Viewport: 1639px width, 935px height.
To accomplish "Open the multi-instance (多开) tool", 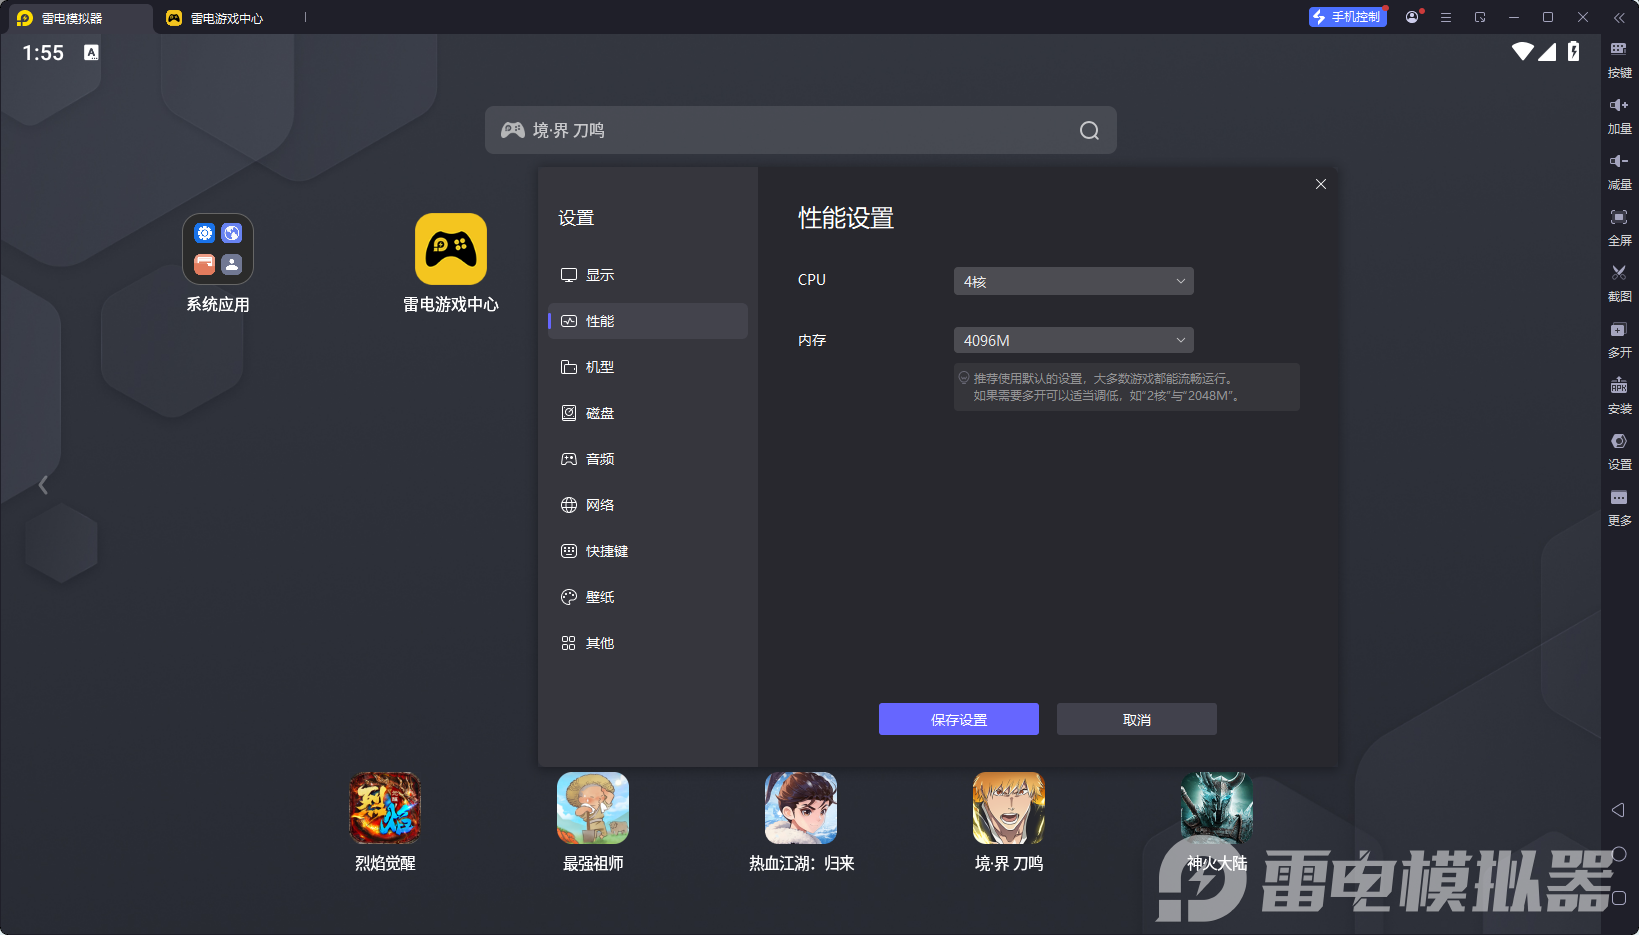I will pyautogui.click(x=1618, y=330).
